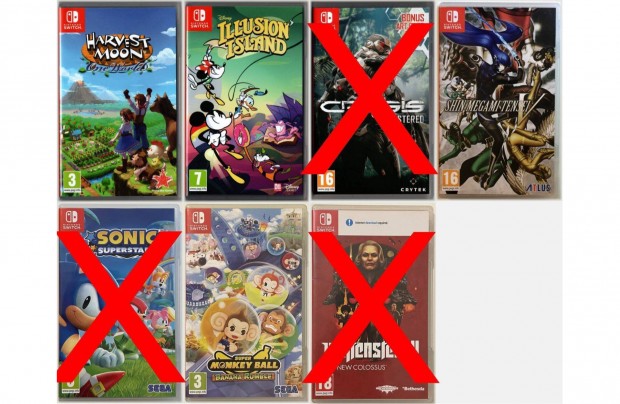Click the crossed-out Wolfenstein New Colossus cover

point(372,303)
